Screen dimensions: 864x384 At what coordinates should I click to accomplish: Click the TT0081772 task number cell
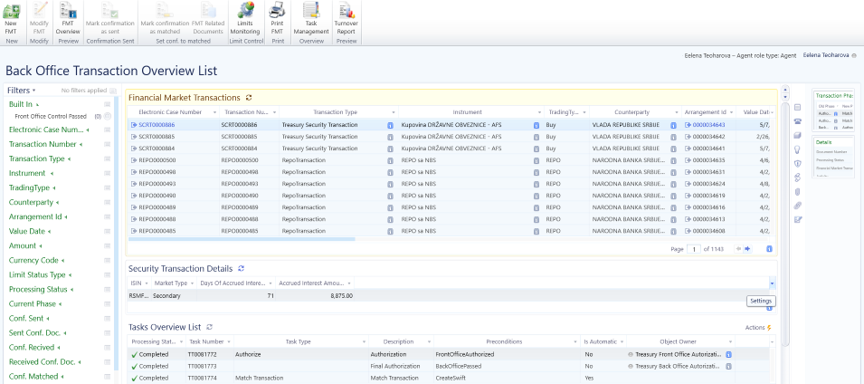209,354
